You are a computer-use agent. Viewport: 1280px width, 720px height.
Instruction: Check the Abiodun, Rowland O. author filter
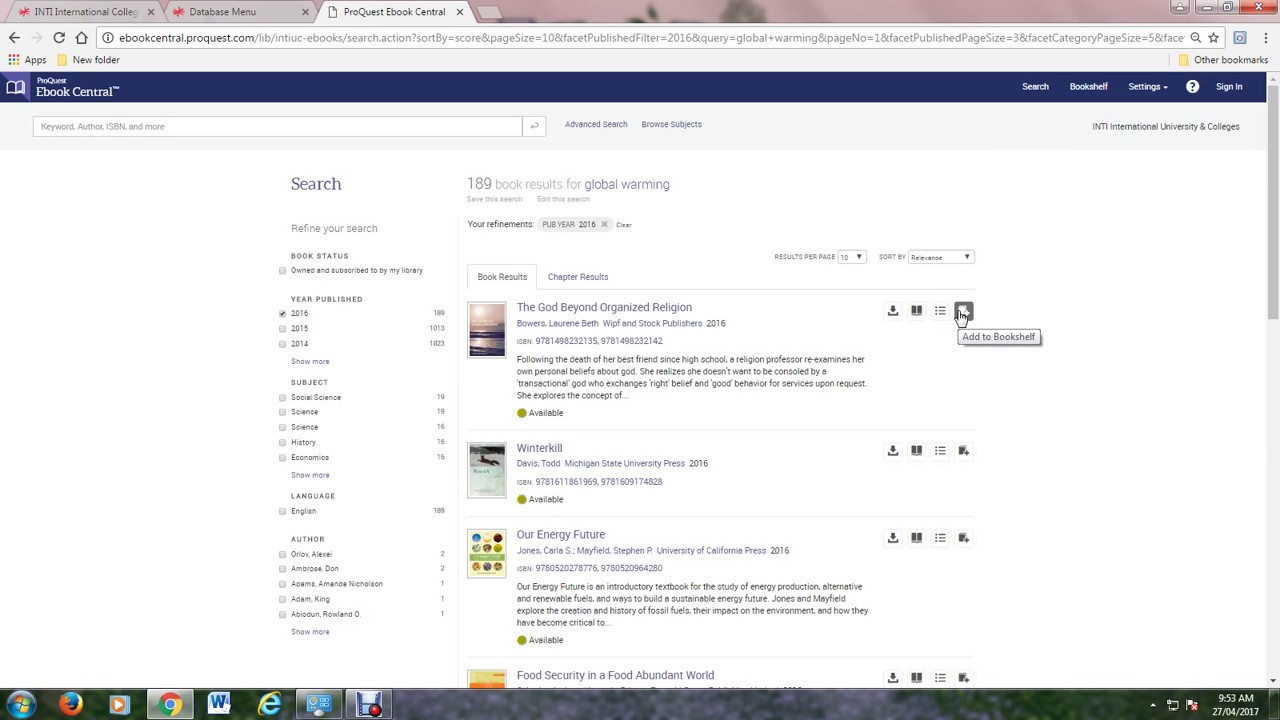tap(282, 614)
